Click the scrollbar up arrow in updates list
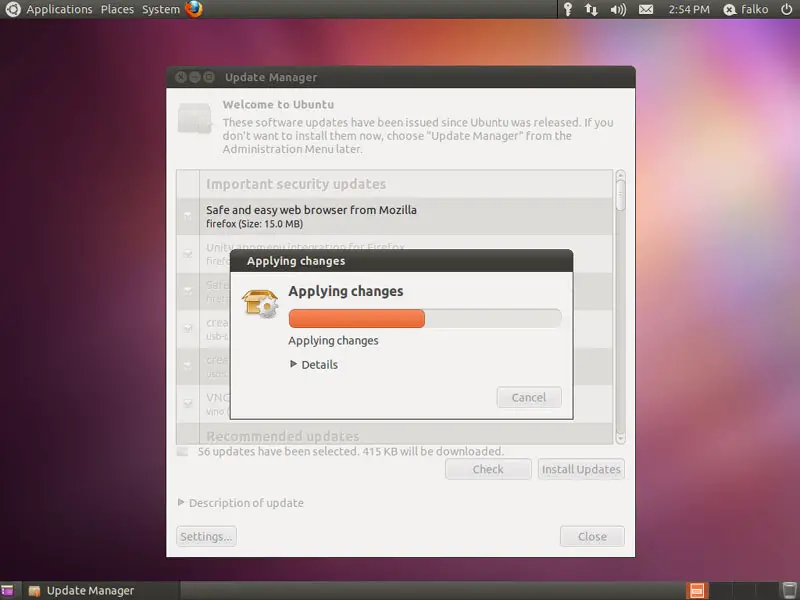 (x=620, y=176)
